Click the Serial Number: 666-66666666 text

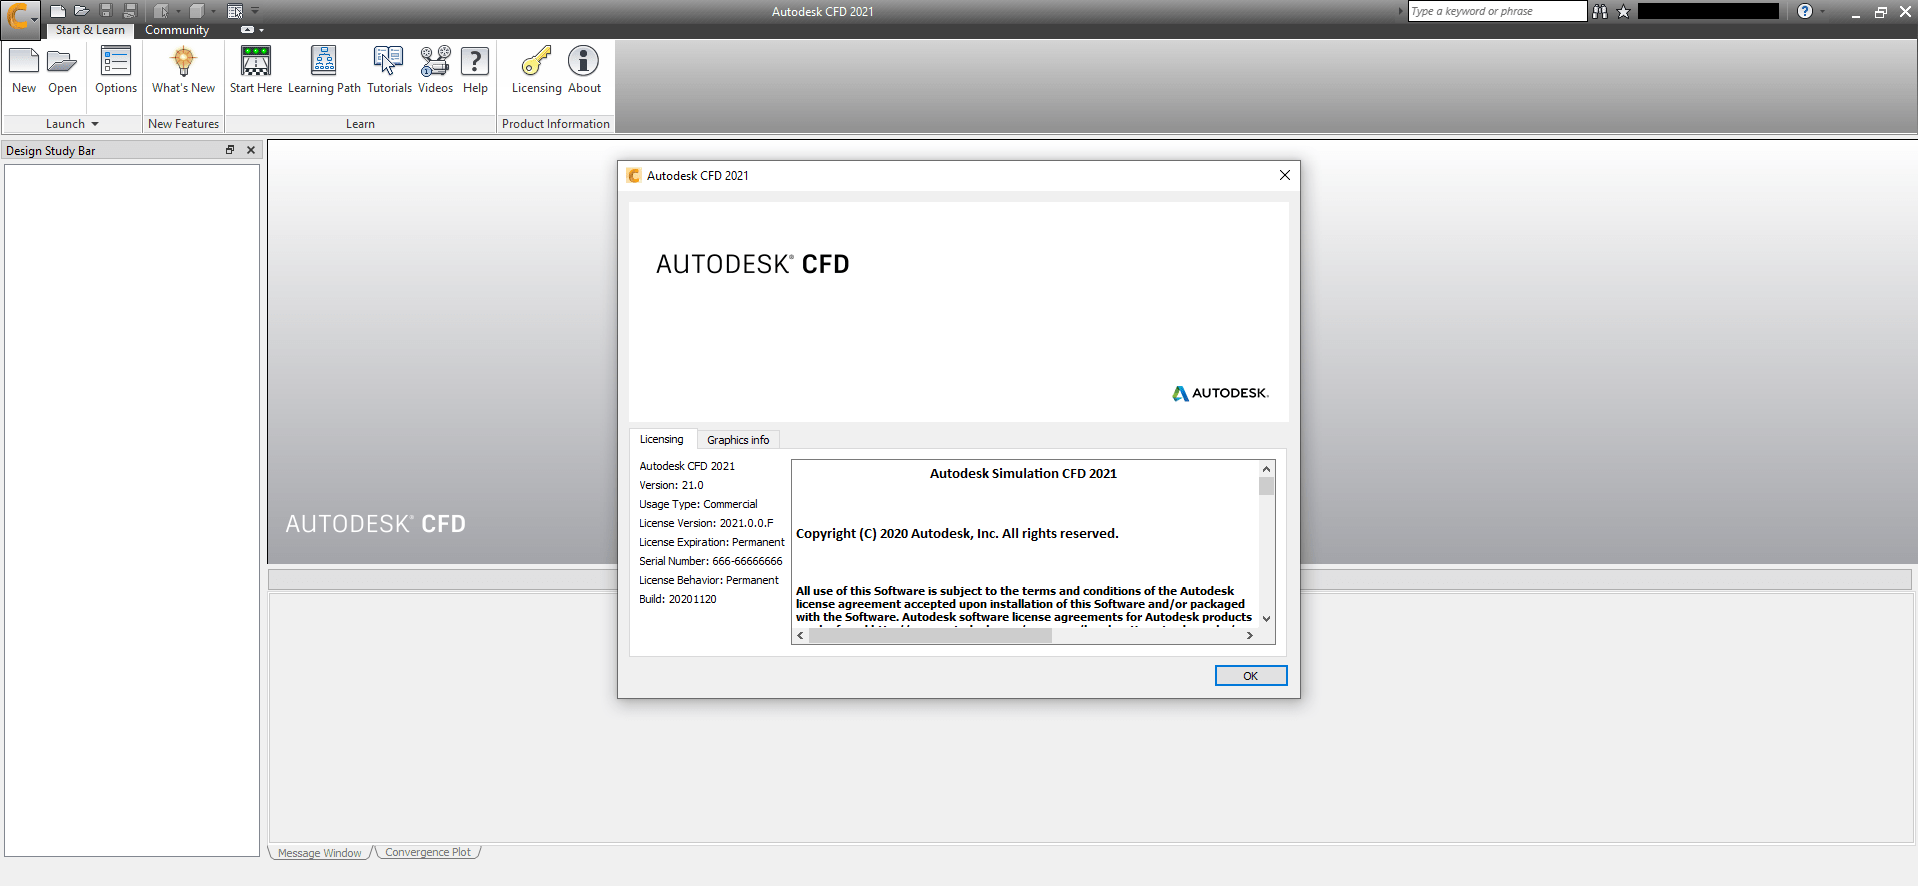[711, 561]
